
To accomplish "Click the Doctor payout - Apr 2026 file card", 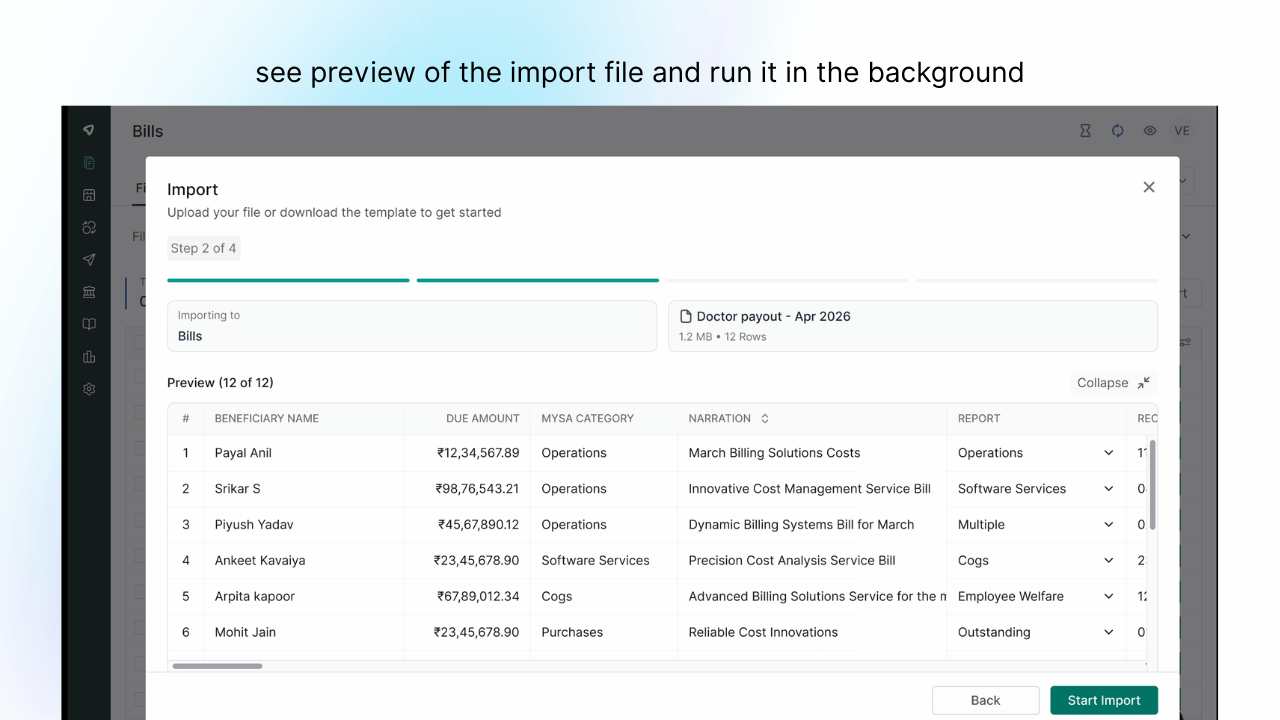I will [913, 326].
